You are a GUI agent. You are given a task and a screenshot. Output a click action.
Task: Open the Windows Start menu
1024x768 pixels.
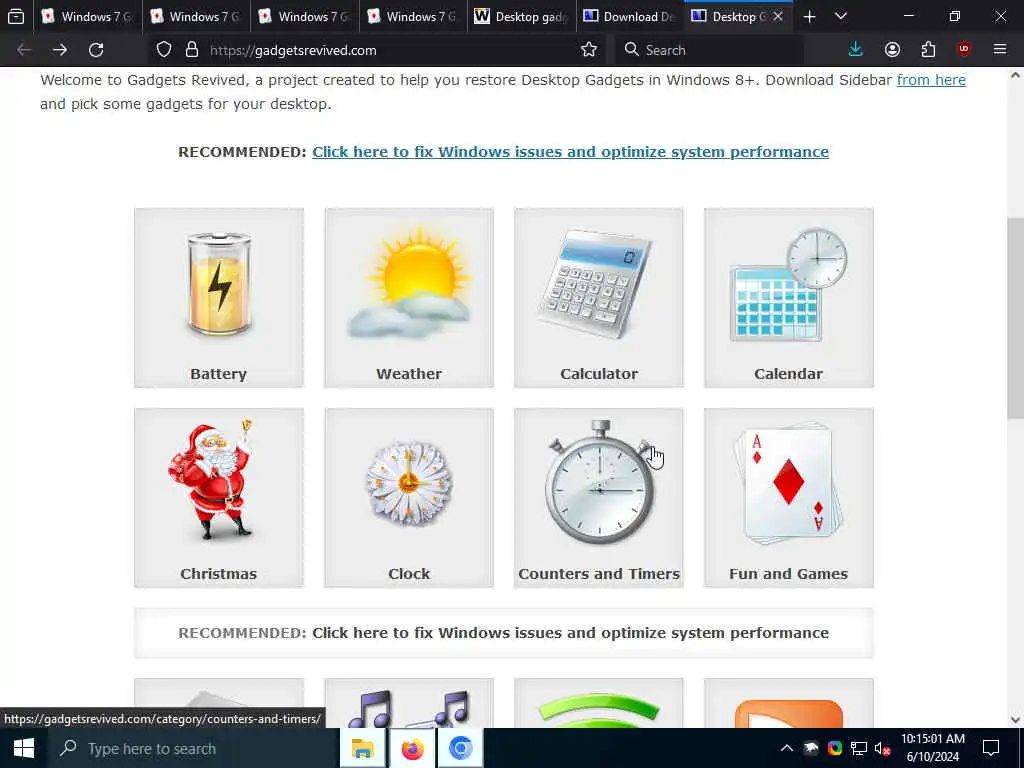coord(24,748)
